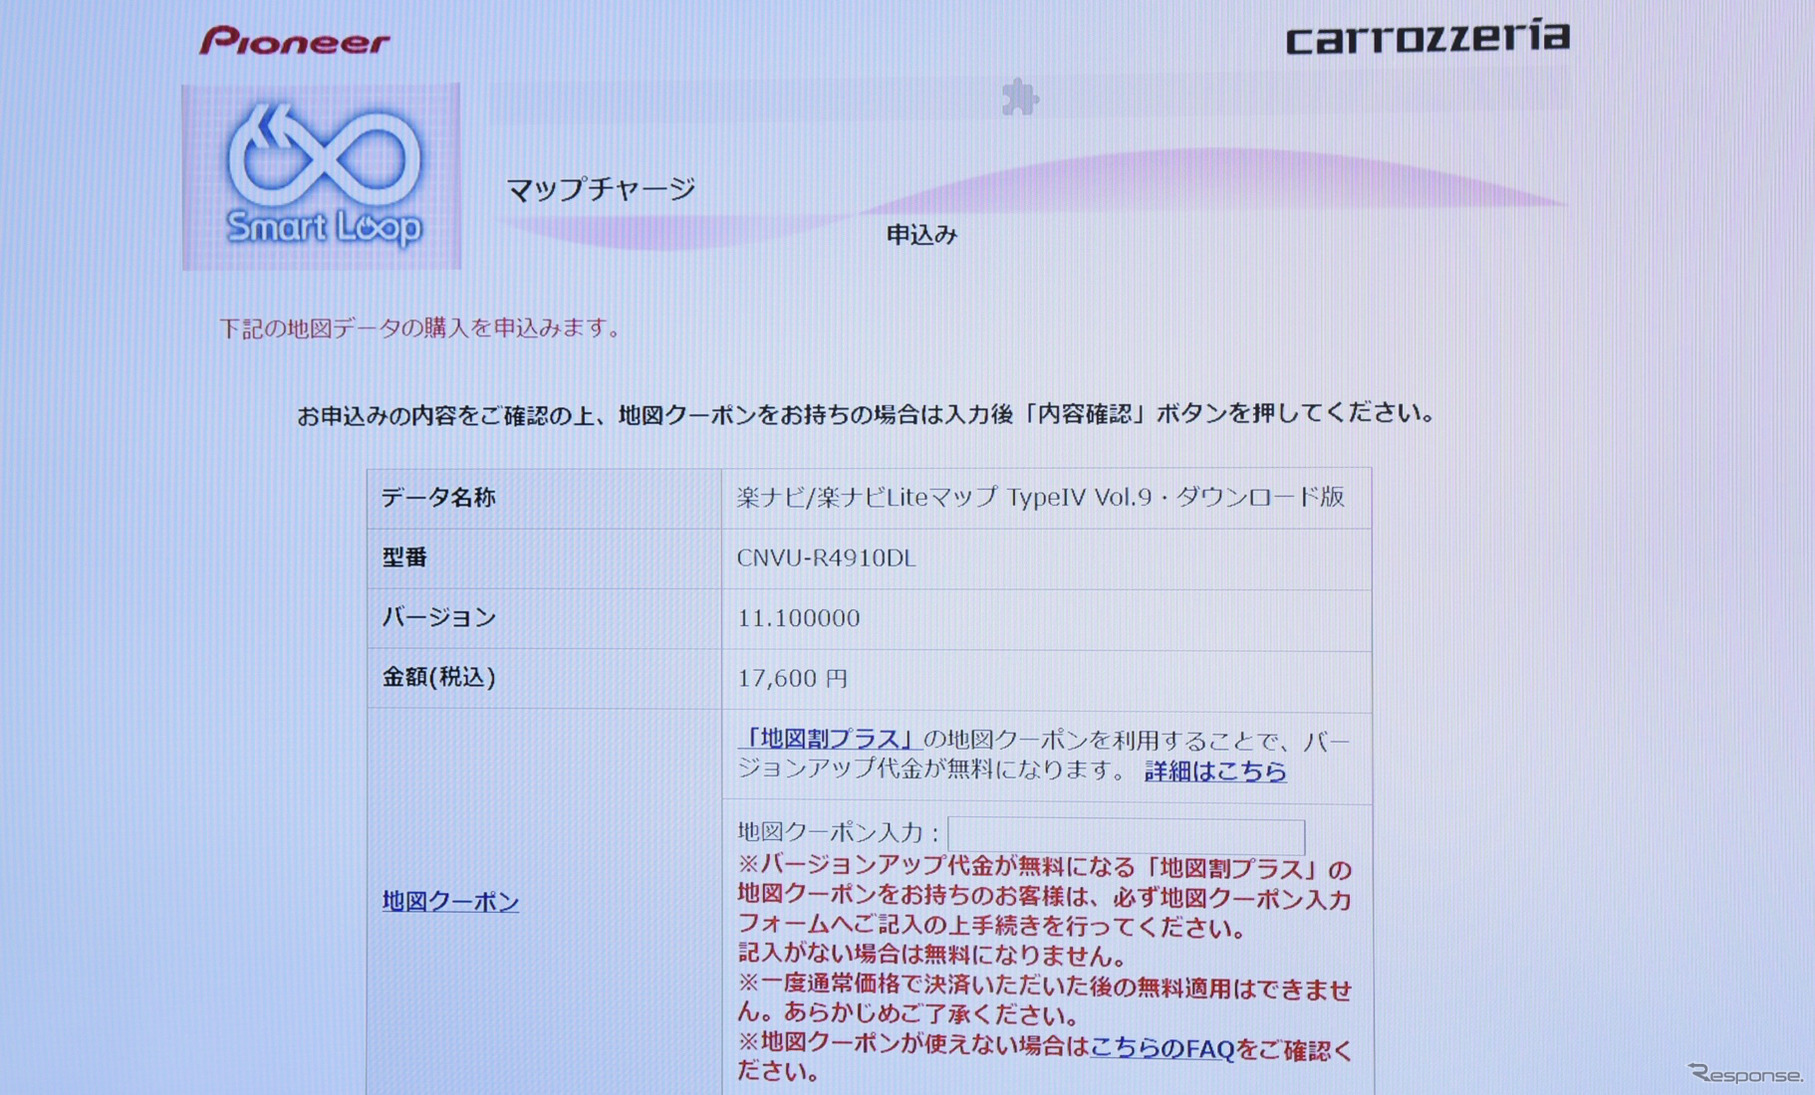1815x1095 pixels.
Task: Open the 詳細はこちら link
Action: [x=1215, y=770]
